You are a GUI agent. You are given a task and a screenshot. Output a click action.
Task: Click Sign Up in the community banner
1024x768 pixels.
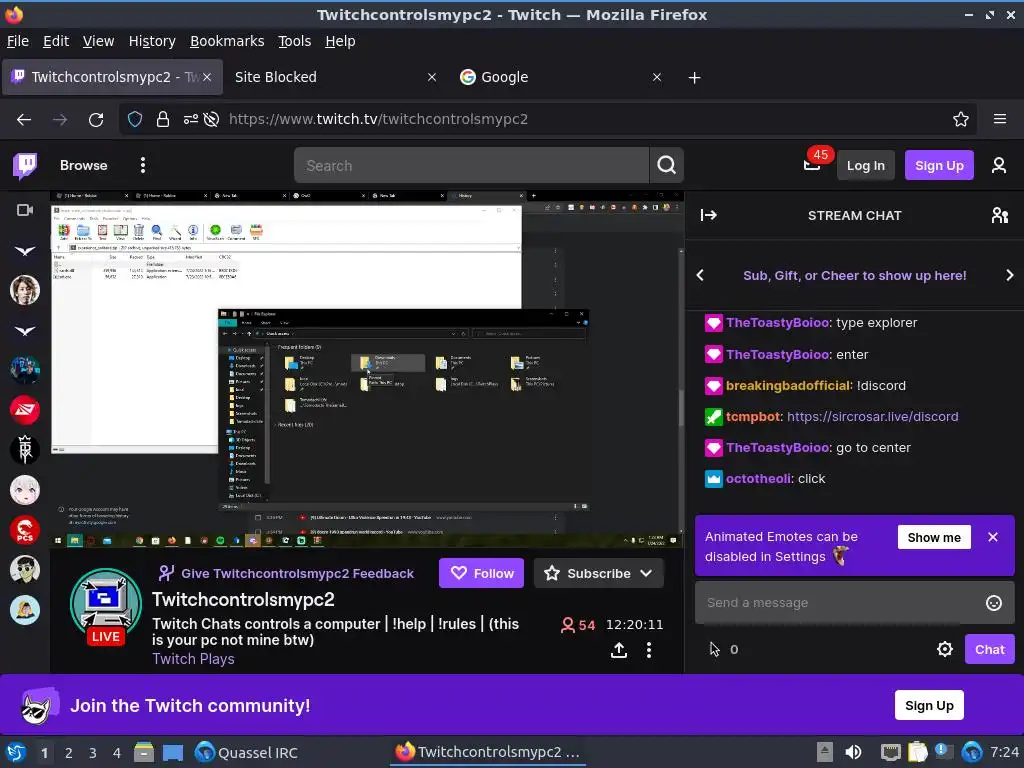[x=929, y=705]
